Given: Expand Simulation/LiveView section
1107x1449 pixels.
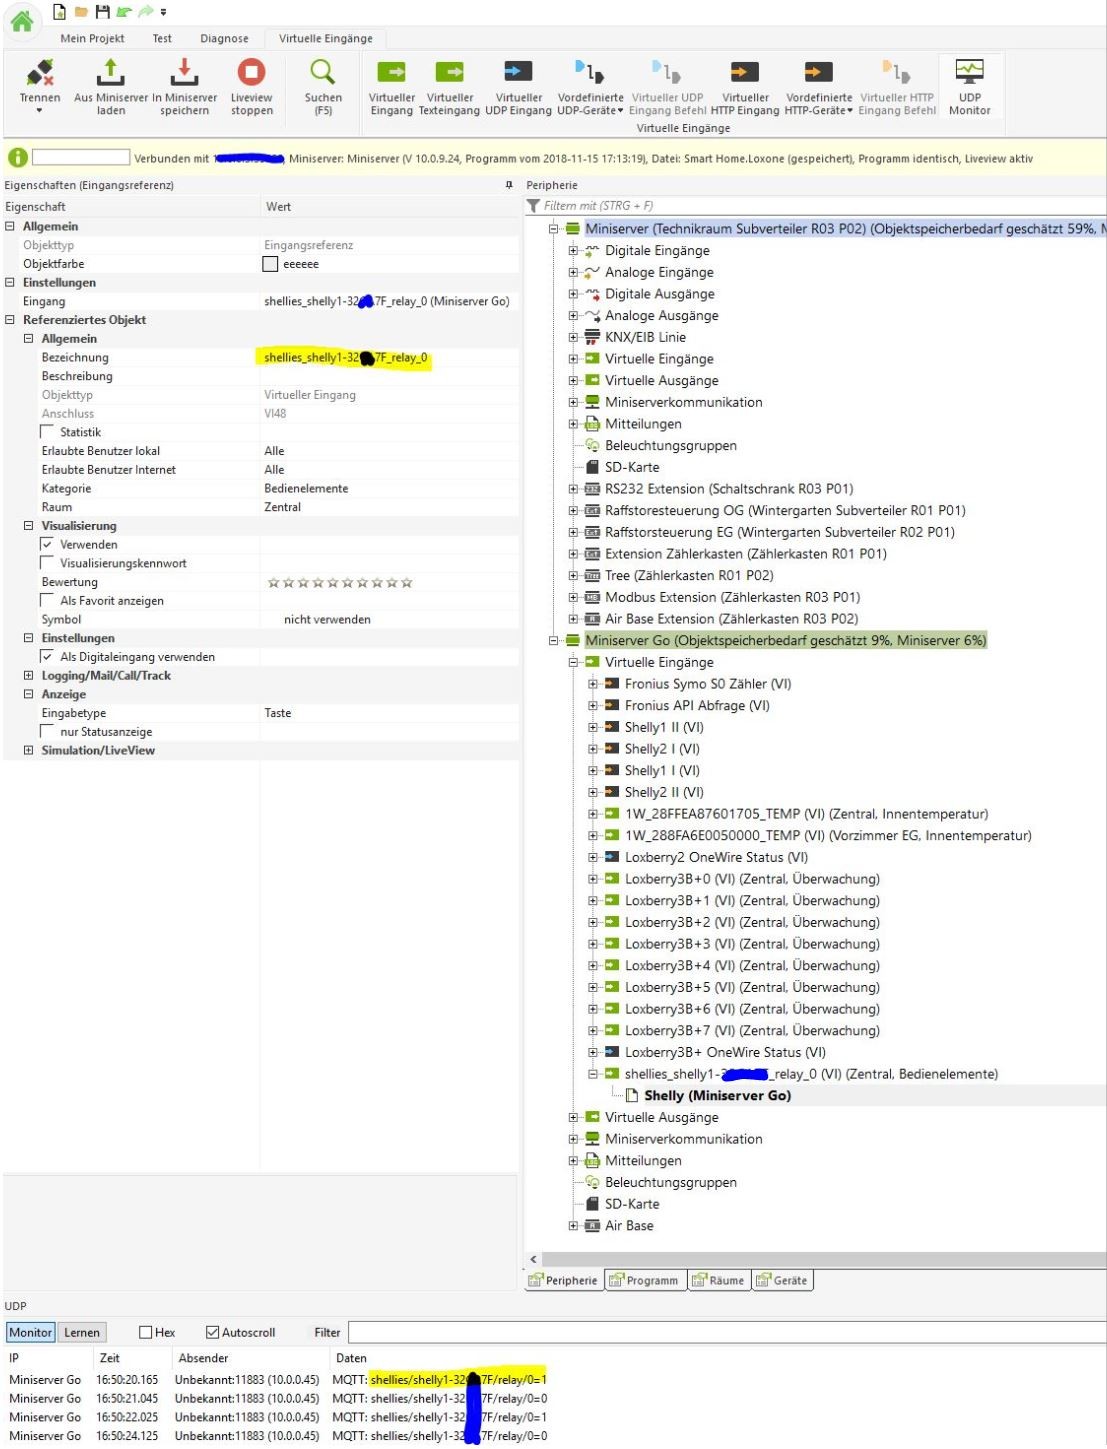Looking at the screenshot, I should (x=29, y=750).
